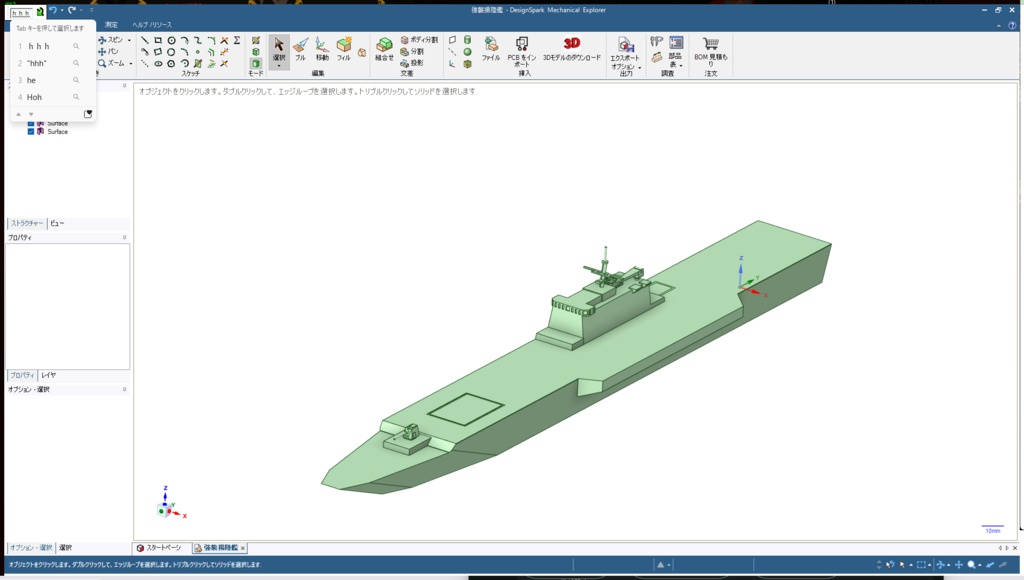Select the dashed Construction Line tool
1024x580 pixels.
coord(144,64)
